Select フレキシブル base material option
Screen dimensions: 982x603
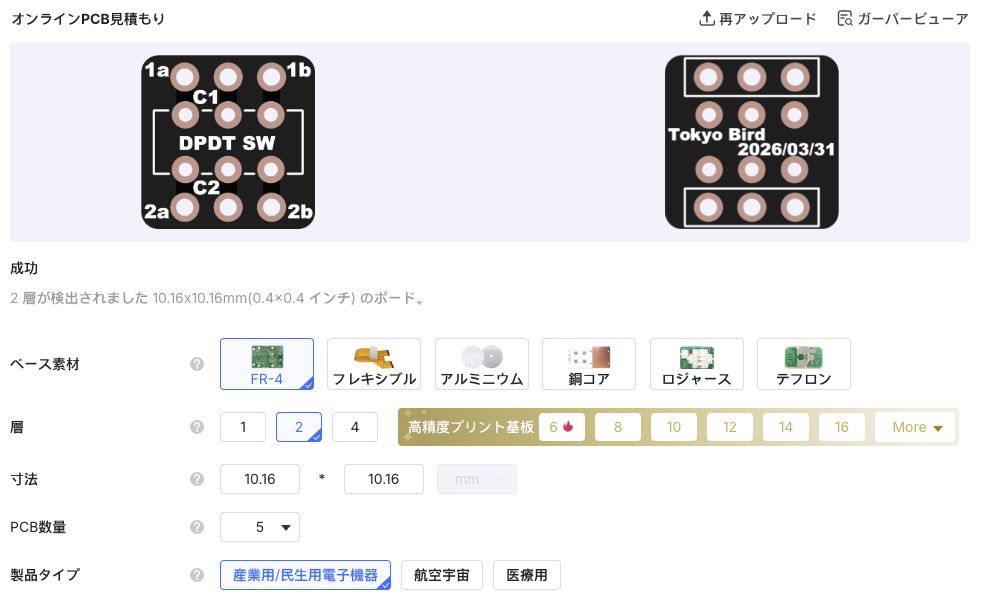(374, 364)
